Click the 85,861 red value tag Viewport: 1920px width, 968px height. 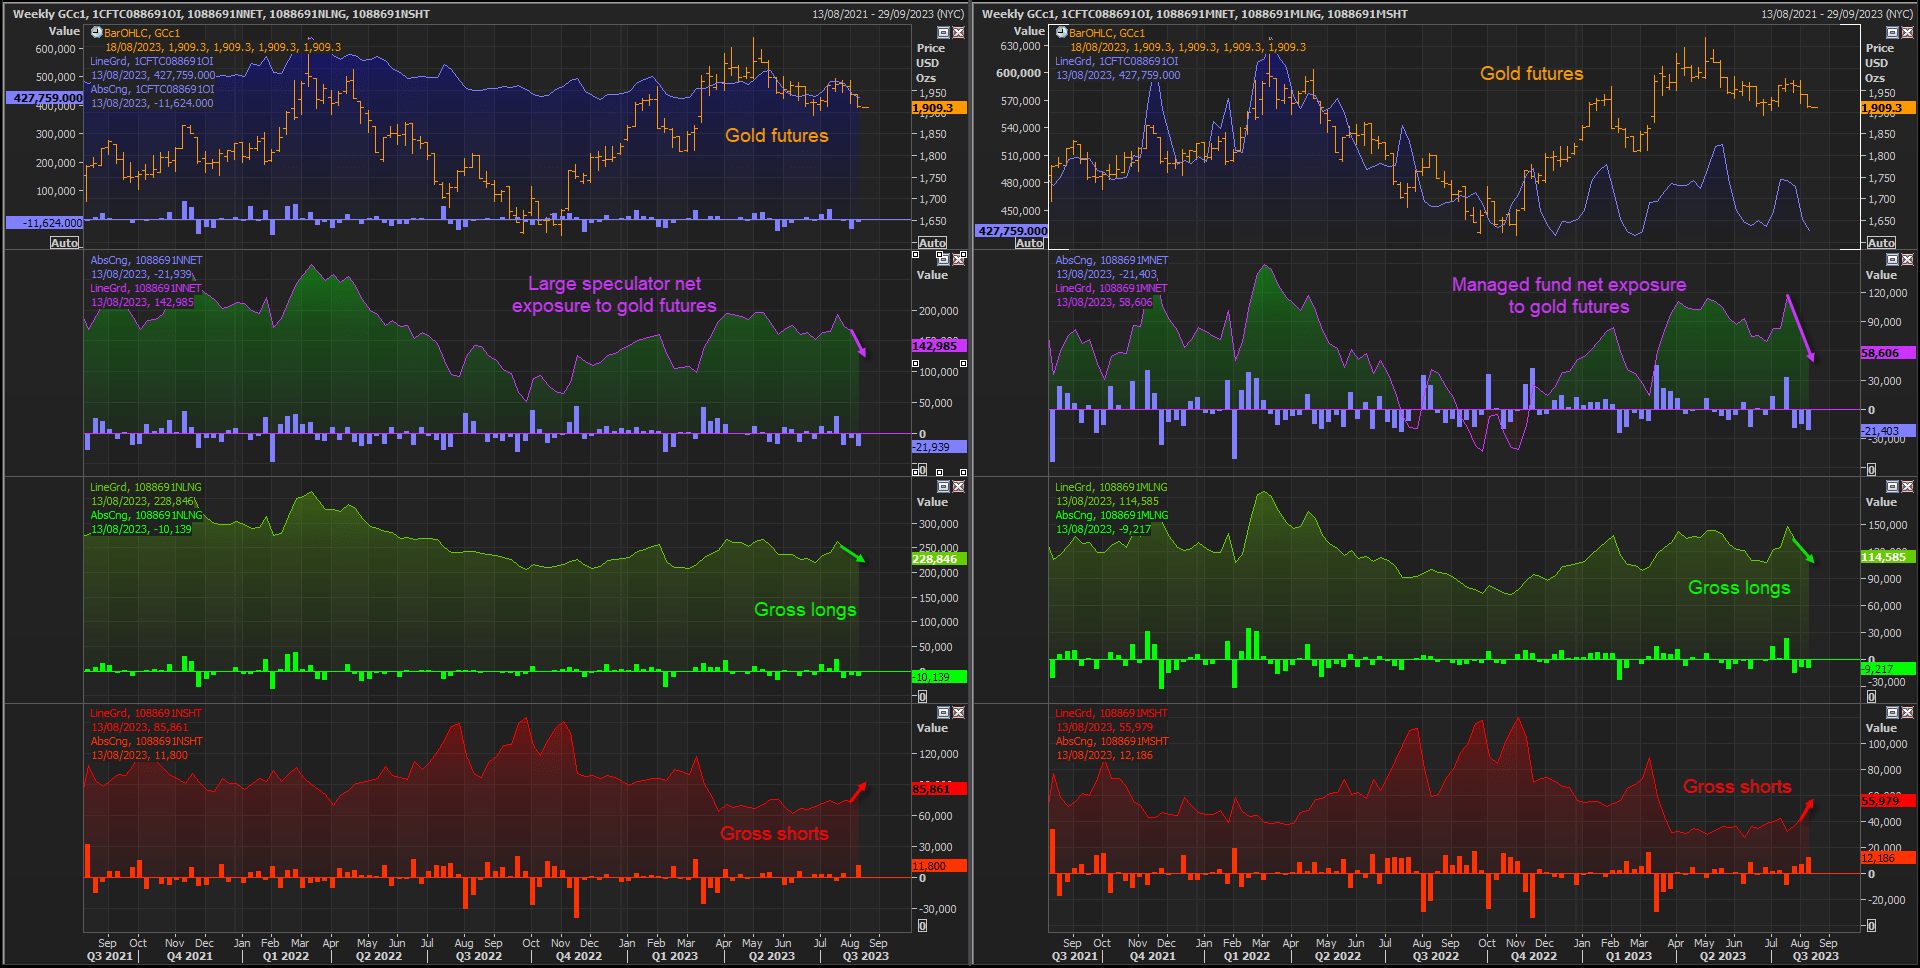tap(939, 789)
